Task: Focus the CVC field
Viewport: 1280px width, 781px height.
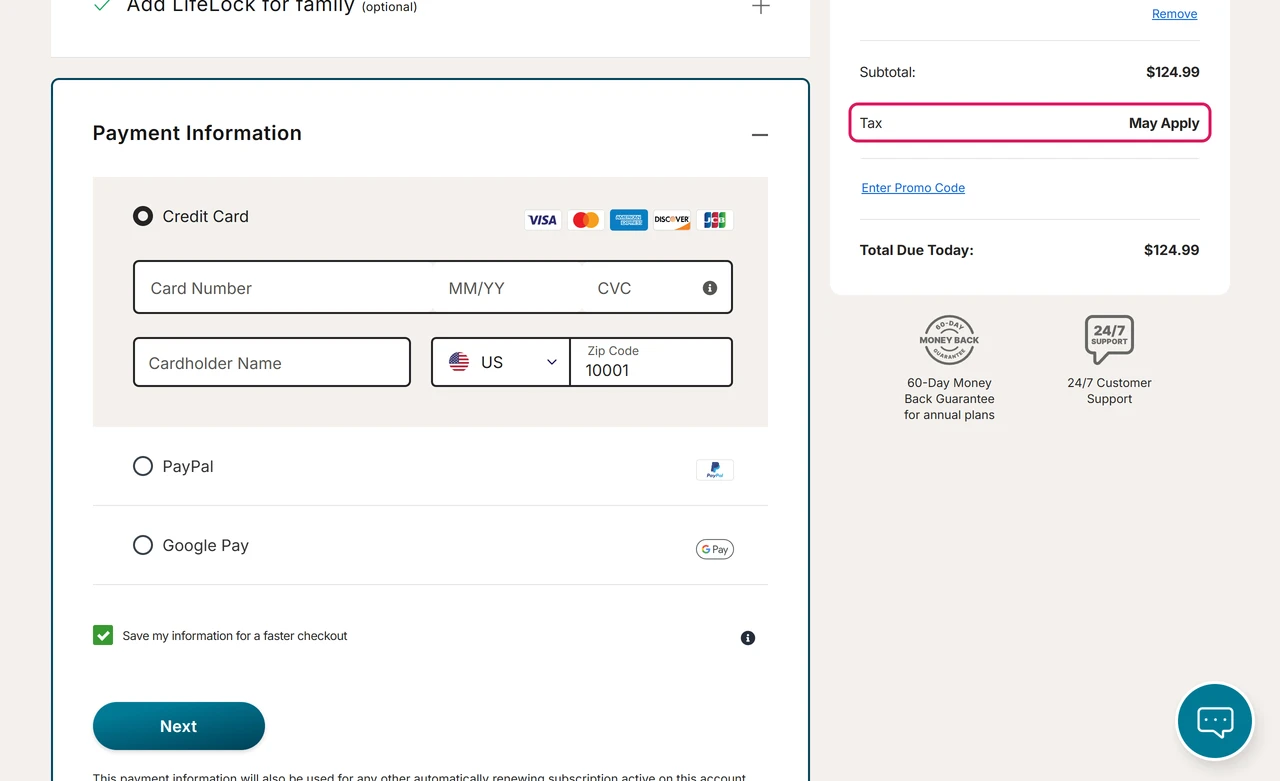Action: [640, 288]
